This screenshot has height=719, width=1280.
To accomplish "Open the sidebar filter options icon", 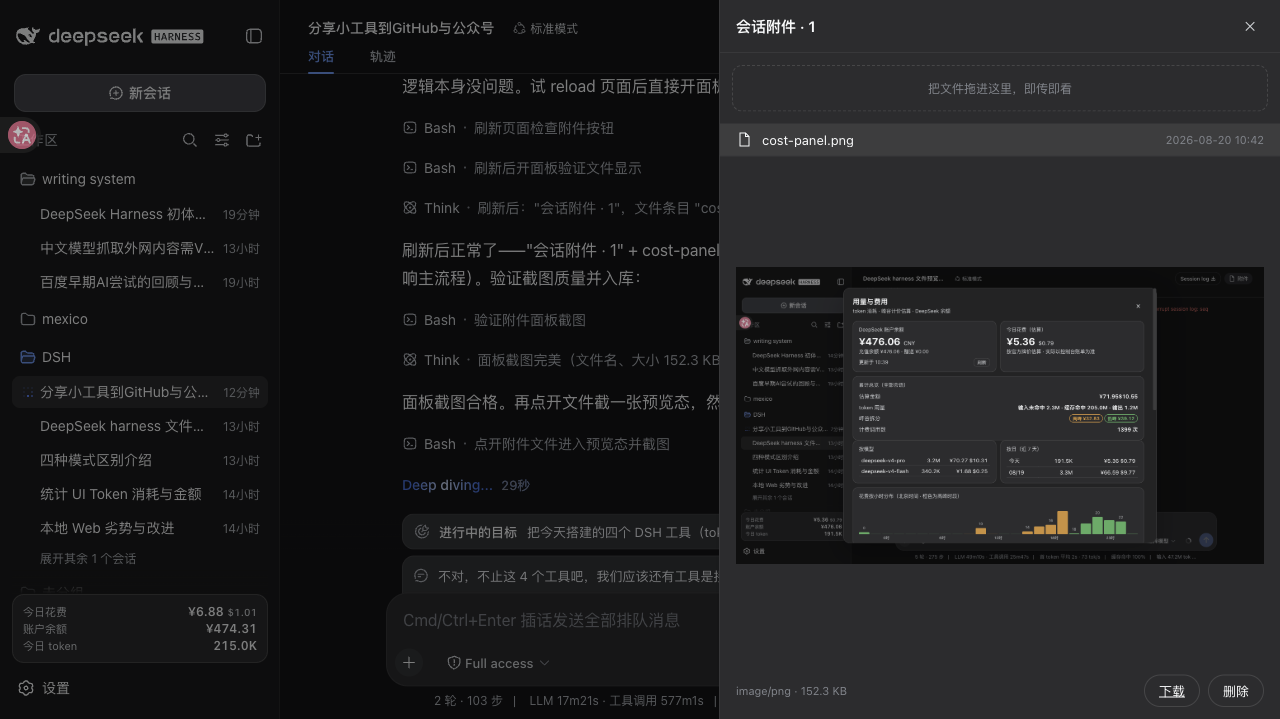I will (222, 140).
